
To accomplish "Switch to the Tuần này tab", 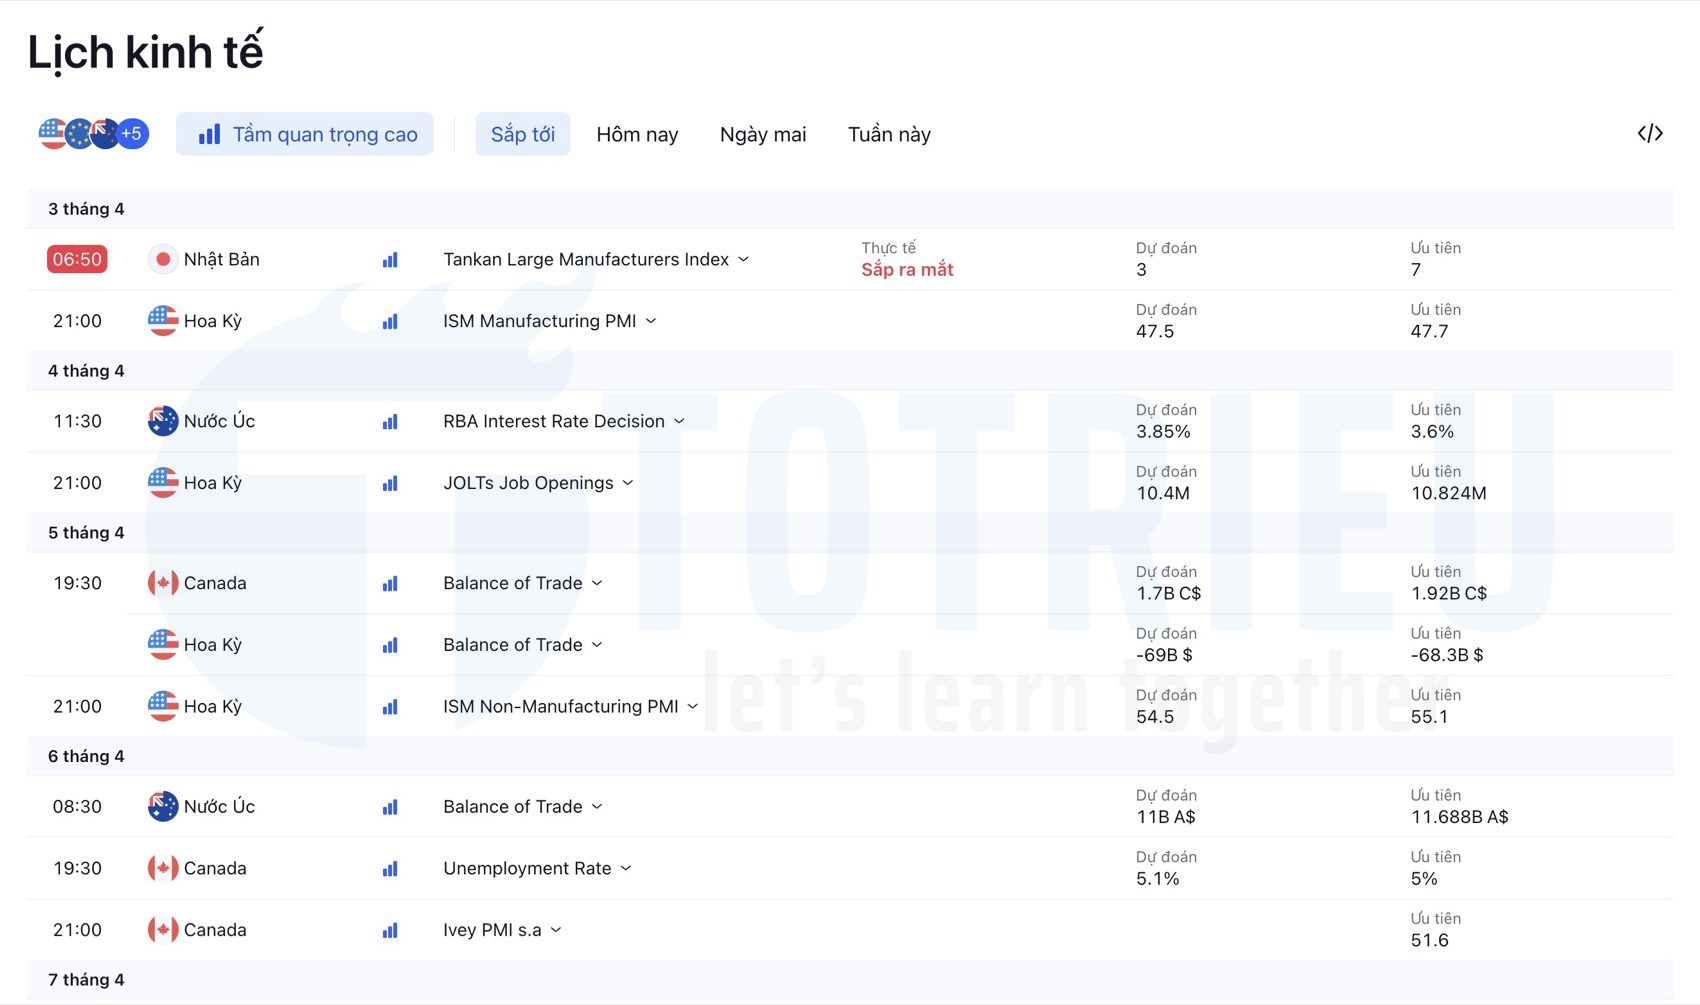I will [x=888, y=134].
